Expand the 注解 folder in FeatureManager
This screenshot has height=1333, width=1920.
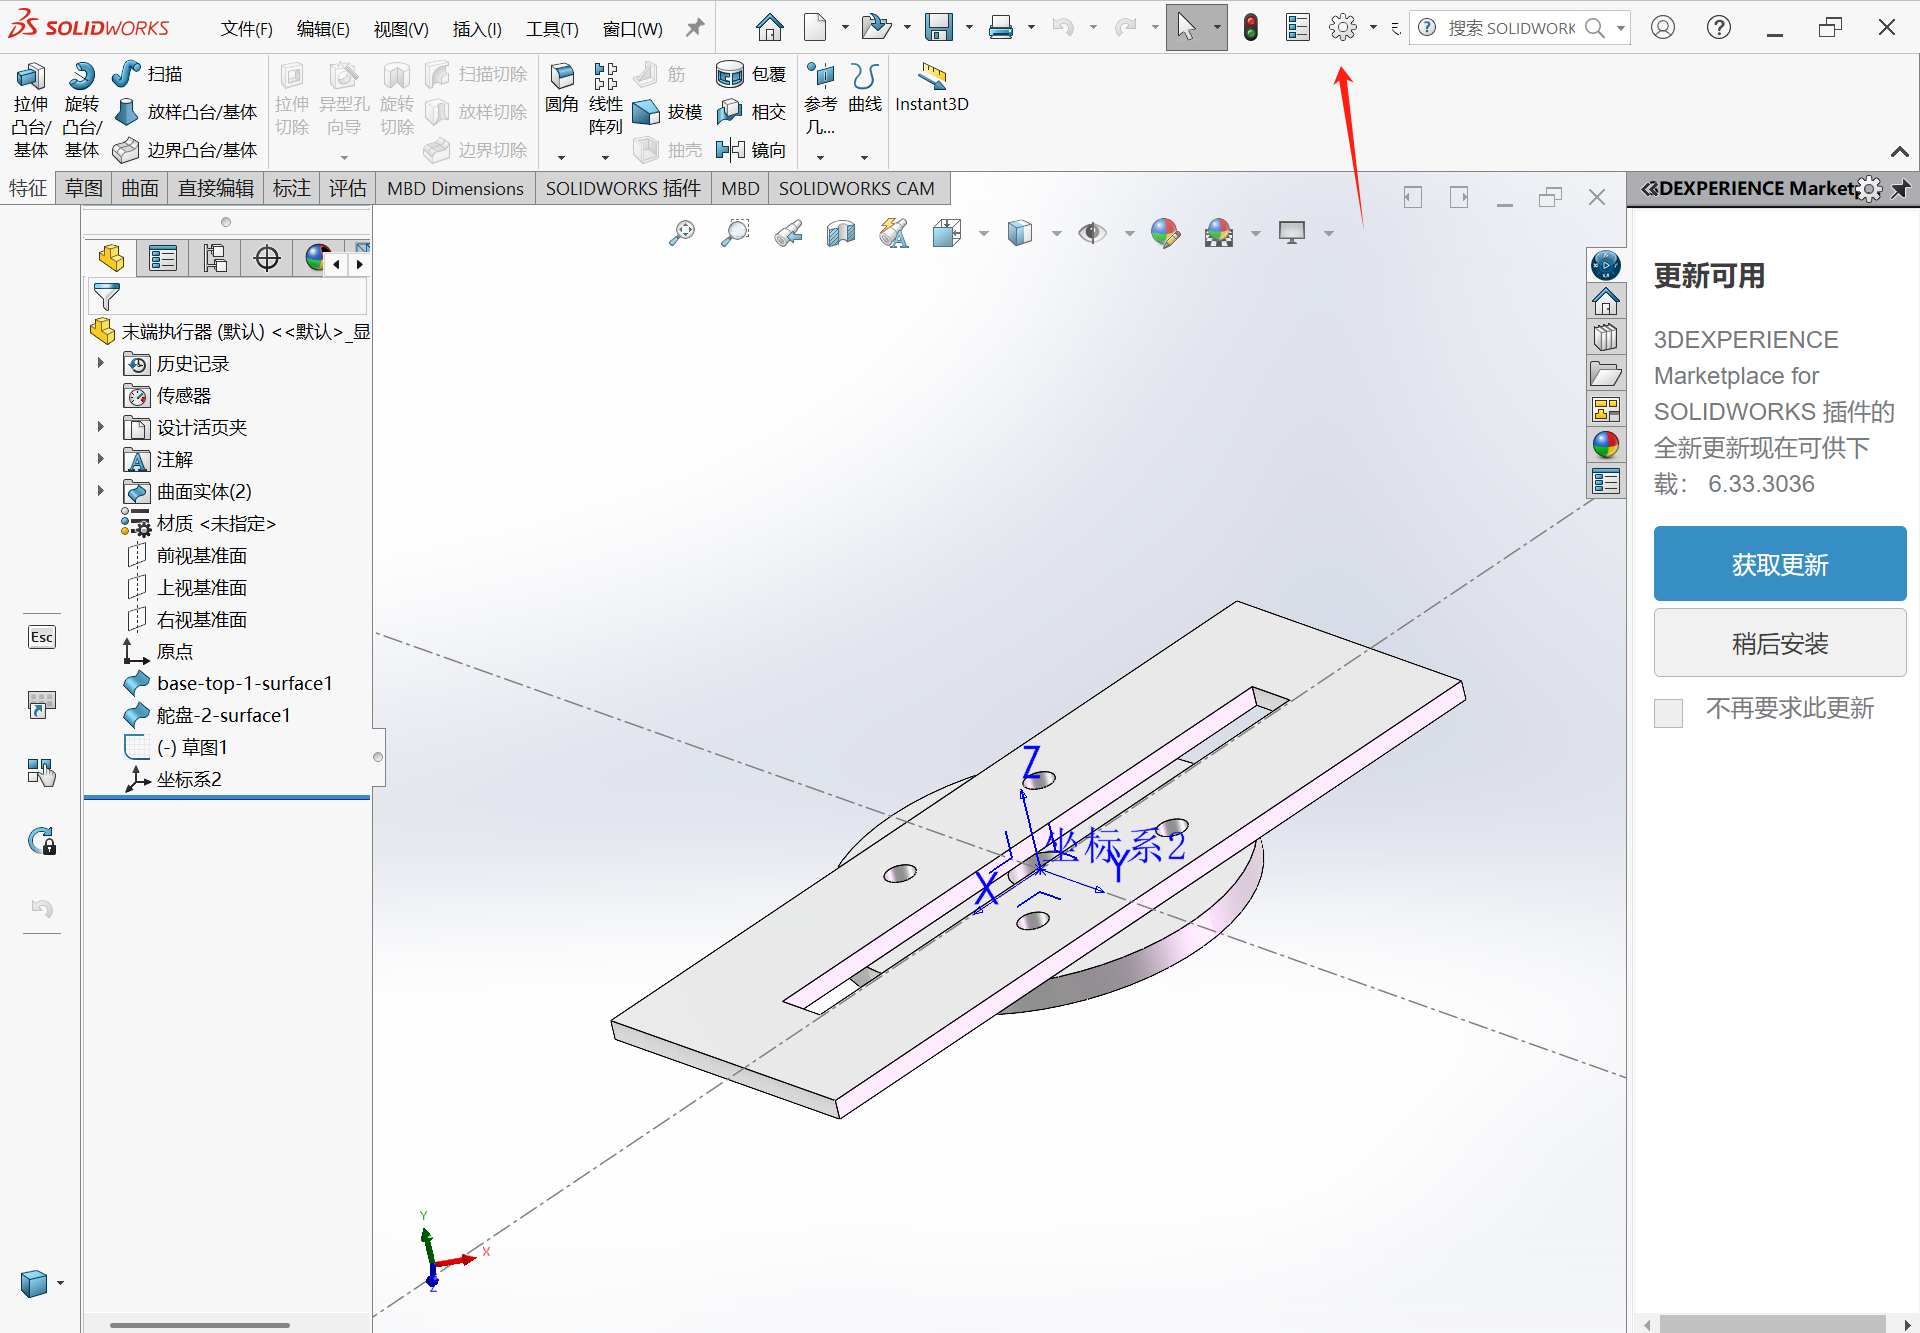click(100, 459)
